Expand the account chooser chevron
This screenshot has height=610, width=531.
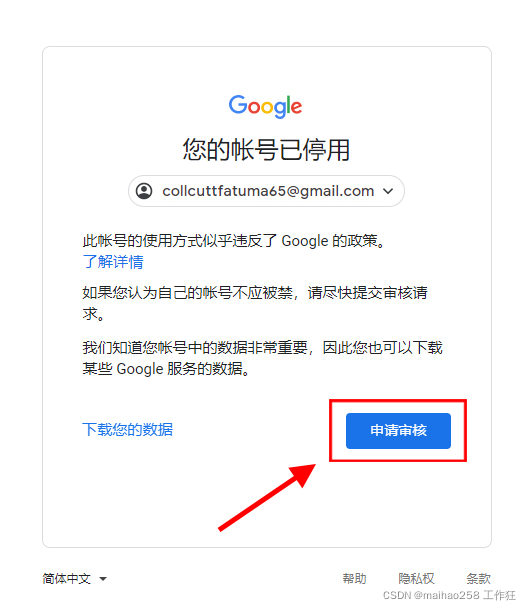[x=388, y=191]
